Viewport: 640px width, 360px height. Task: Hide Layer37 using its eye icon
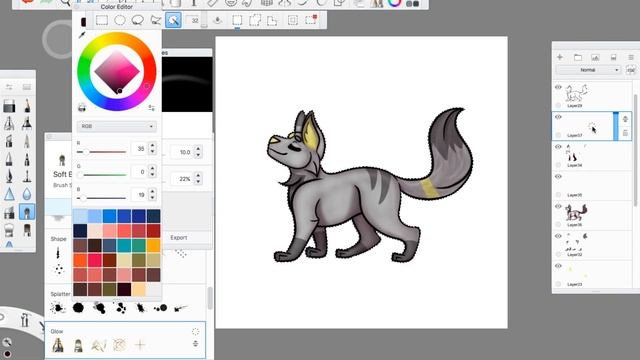(x=558, y=117)
